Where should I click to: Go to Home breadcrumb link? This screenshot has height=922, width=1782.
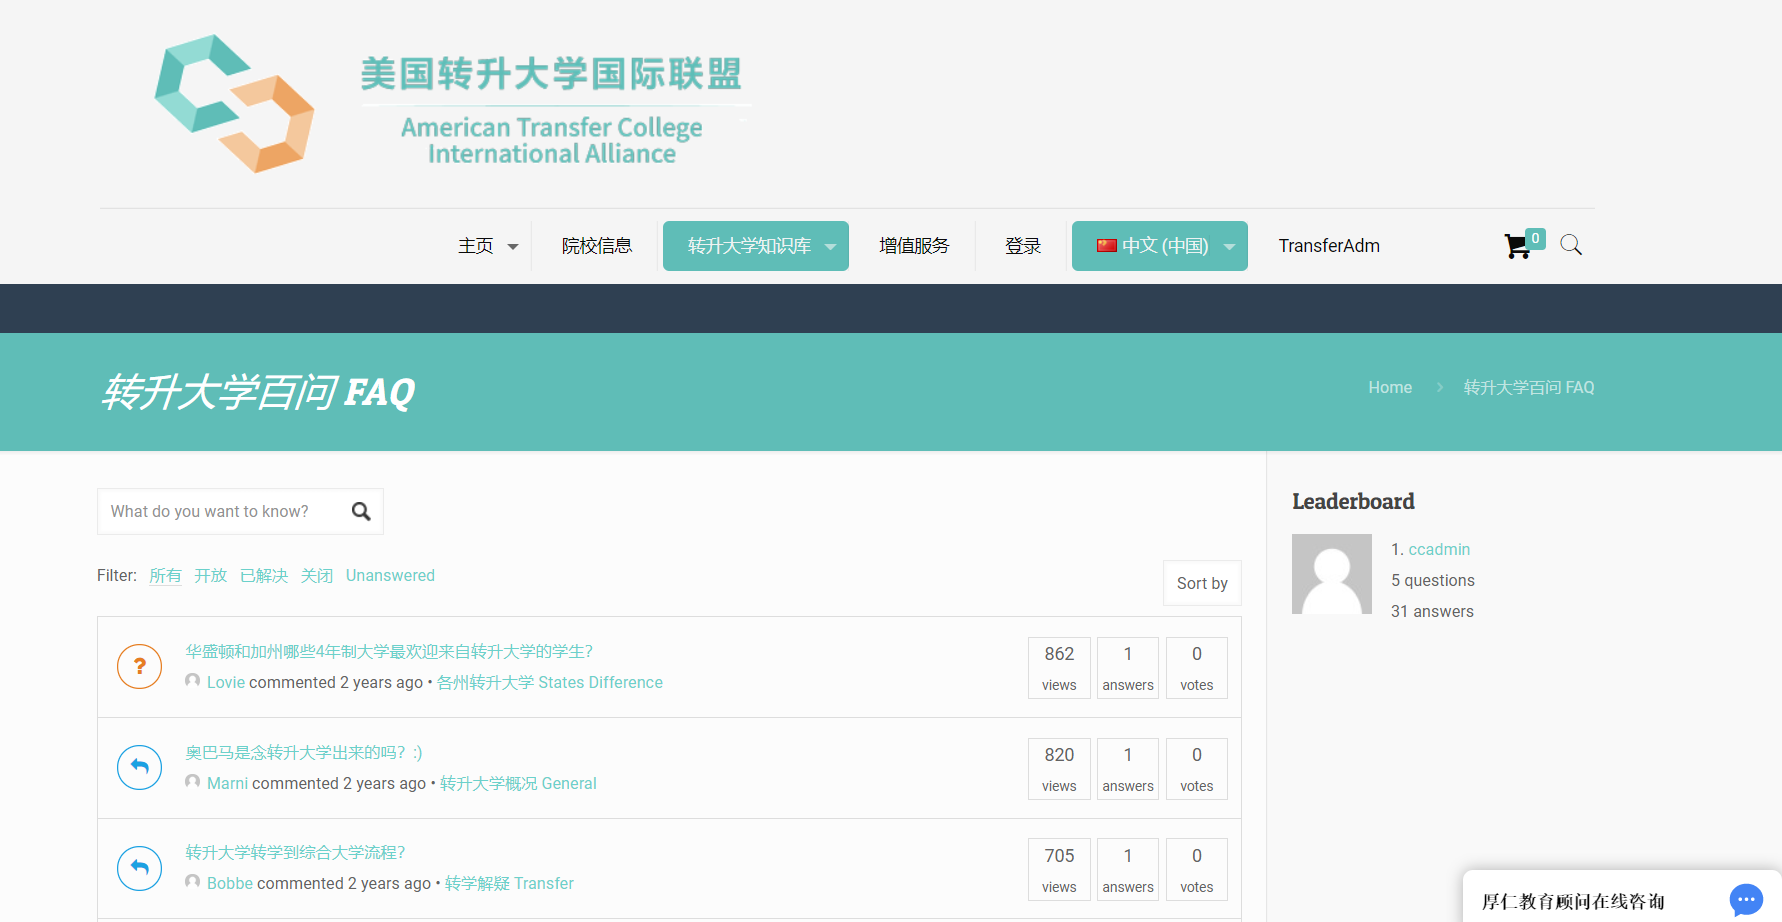(x=1390, y=387)
